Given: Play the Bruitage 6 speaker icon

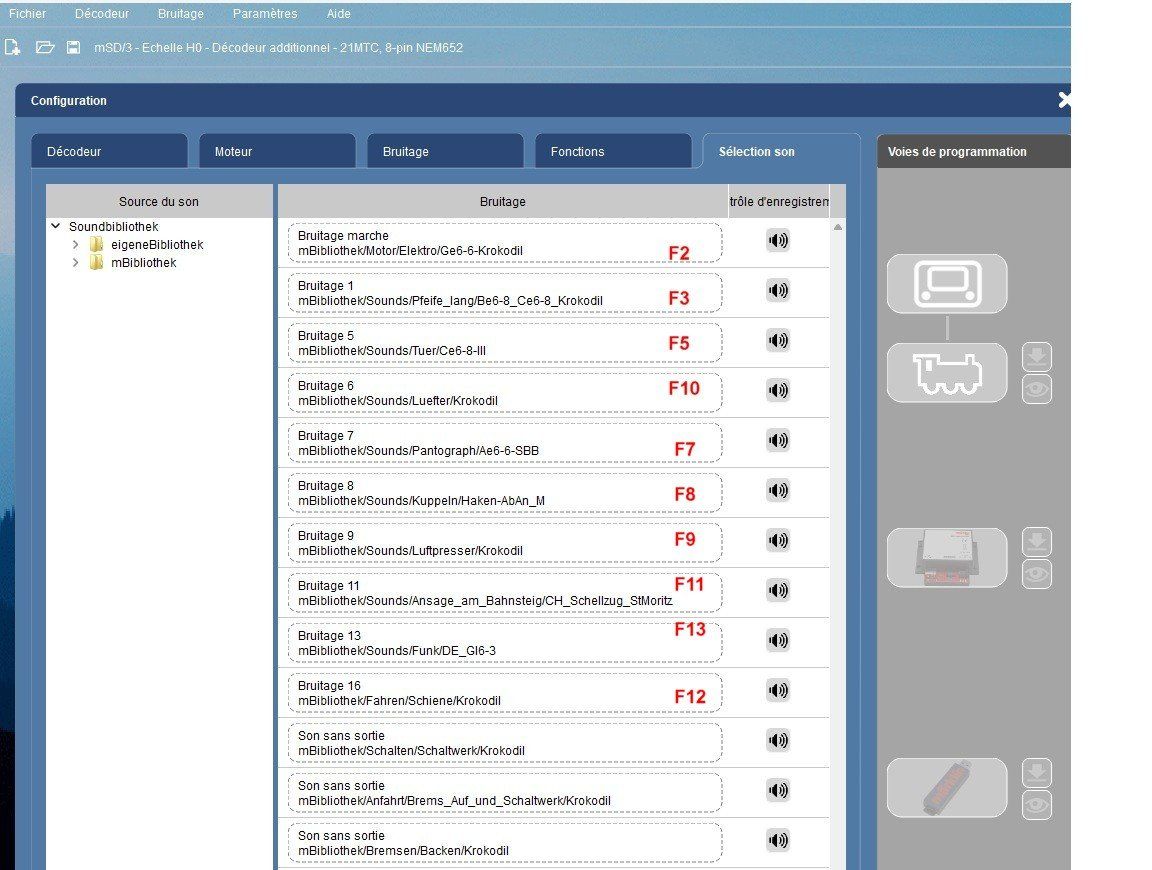Looking at the screenshot, I should (778, 390).
